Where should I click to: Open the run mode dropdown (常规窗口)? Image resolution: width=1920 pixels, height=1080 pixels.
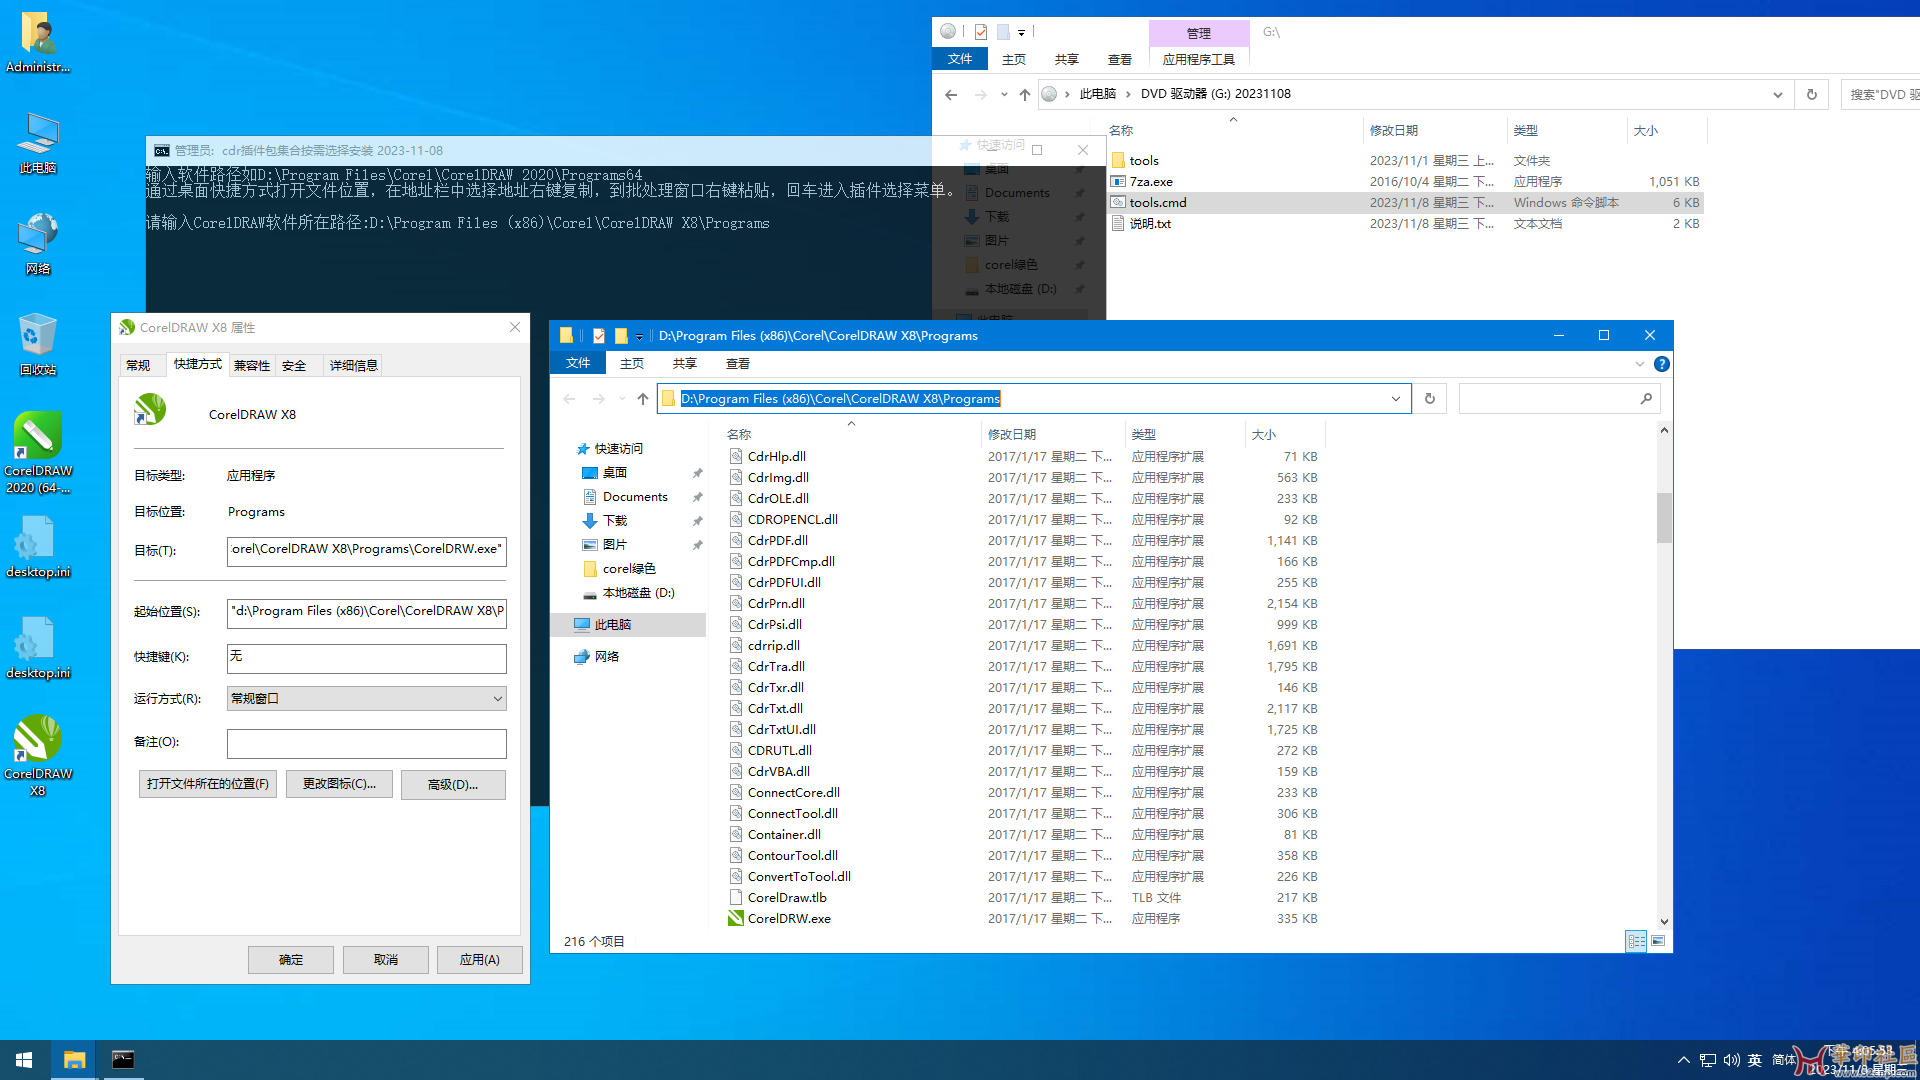(x=366, y=699)
